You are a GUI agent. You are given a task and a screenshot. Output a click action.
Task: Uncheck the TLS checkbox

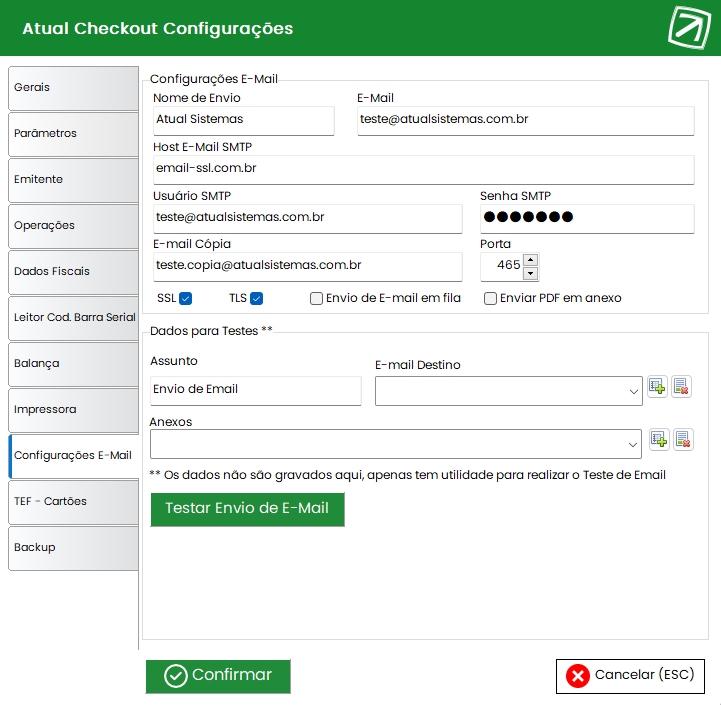coord(257,298)
